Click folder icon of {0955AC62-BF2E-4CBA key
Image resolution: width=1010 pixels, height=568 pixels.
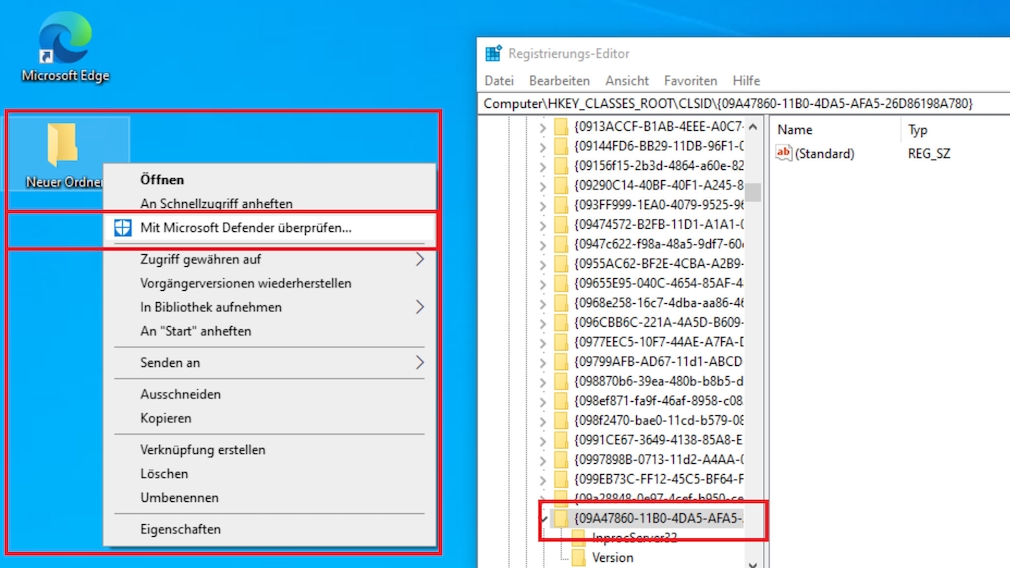click(x=561, y=263)
